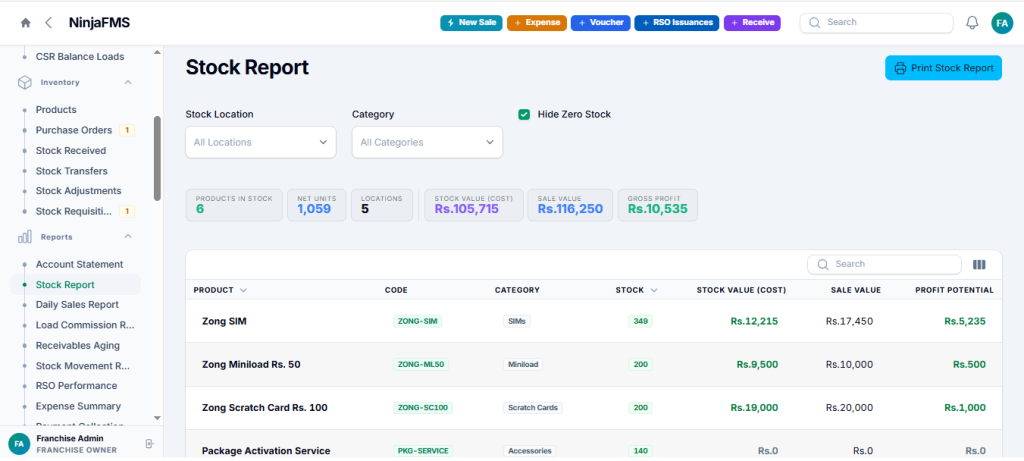Open Stock Requisitions in sidebar
The image size is (1024, 461).
point(74,212)
